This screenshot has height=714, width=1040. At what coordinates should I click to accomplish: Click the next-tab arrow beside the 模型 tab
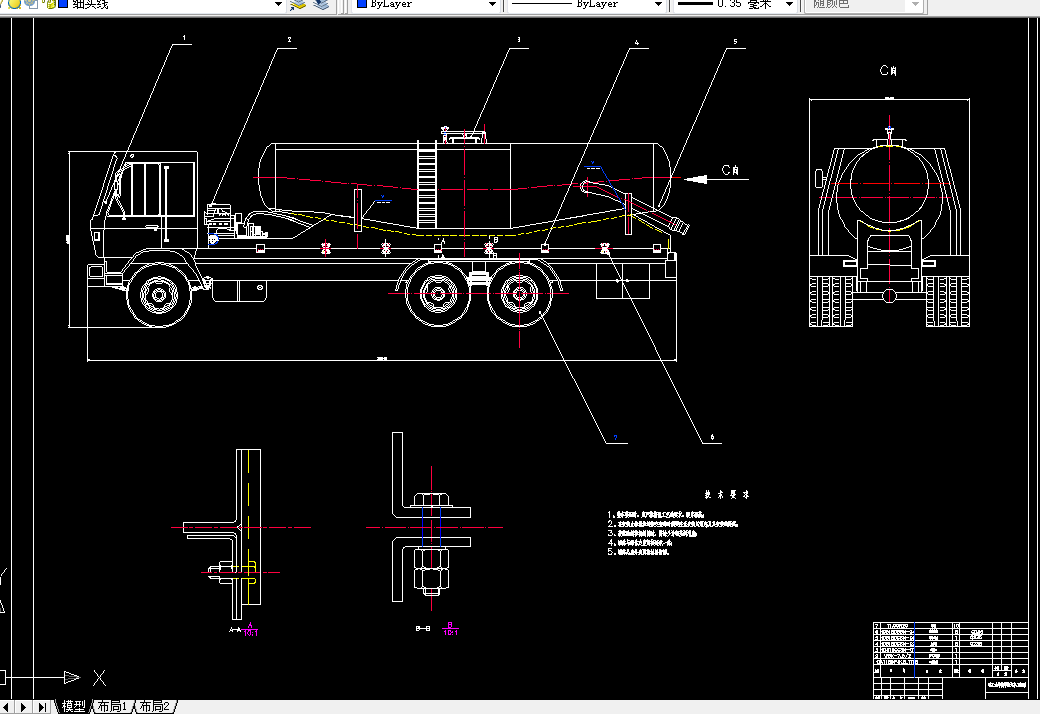point(24,707)
